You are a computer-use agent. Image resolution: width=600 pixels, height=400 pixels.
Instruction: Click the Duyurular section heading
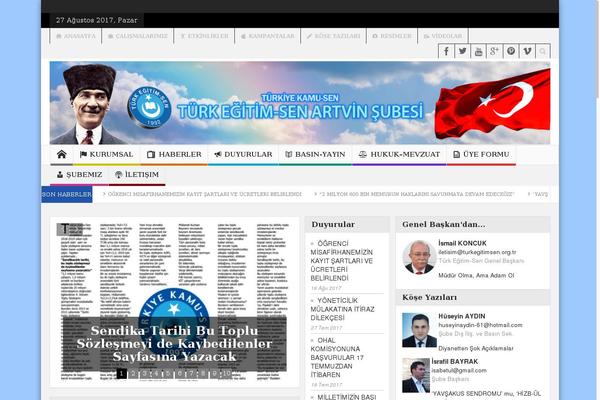333,224
